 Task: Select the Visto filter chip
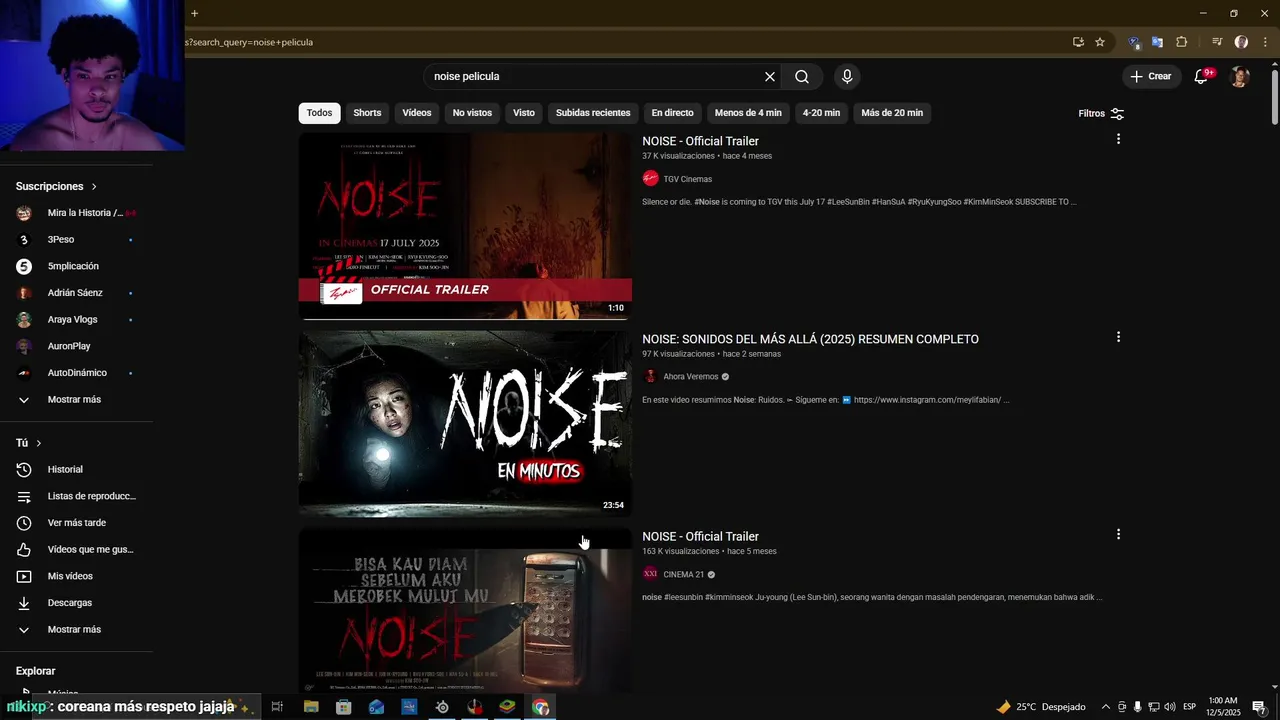tap(524, 113)
